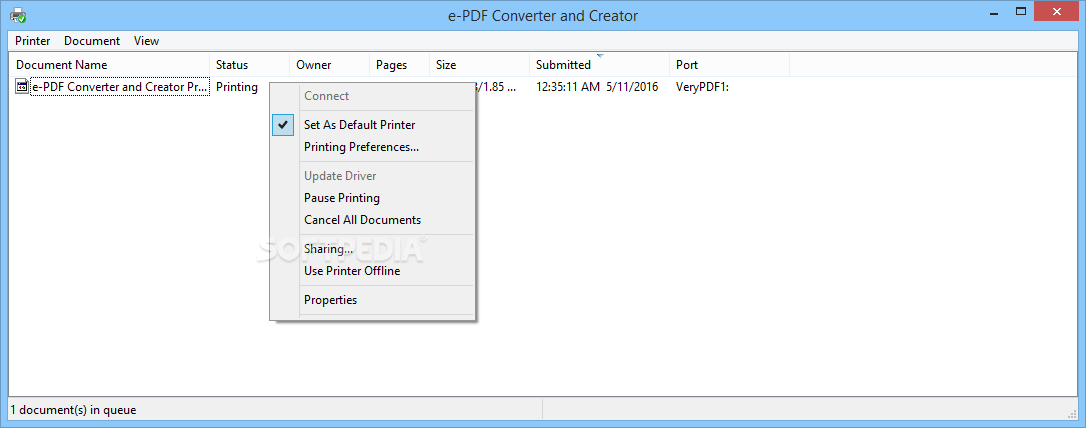Image resolution: width=1086 pixels, height=428 pixels.
Task: Open the Document menu
Action: point(92,41)
